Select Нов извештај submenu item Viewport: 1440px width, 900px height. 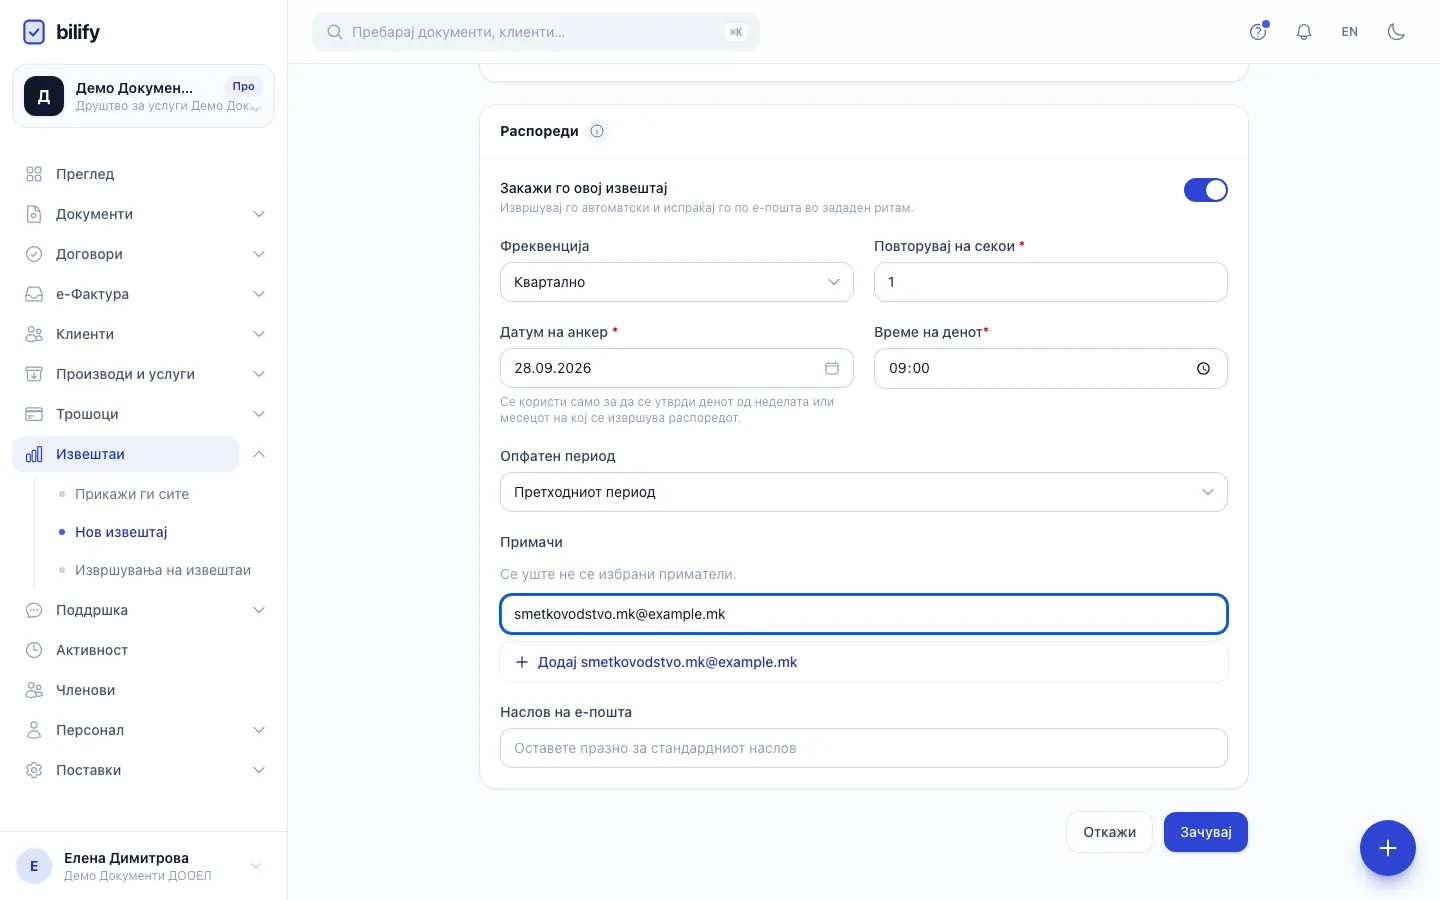(x=121, y=532)
